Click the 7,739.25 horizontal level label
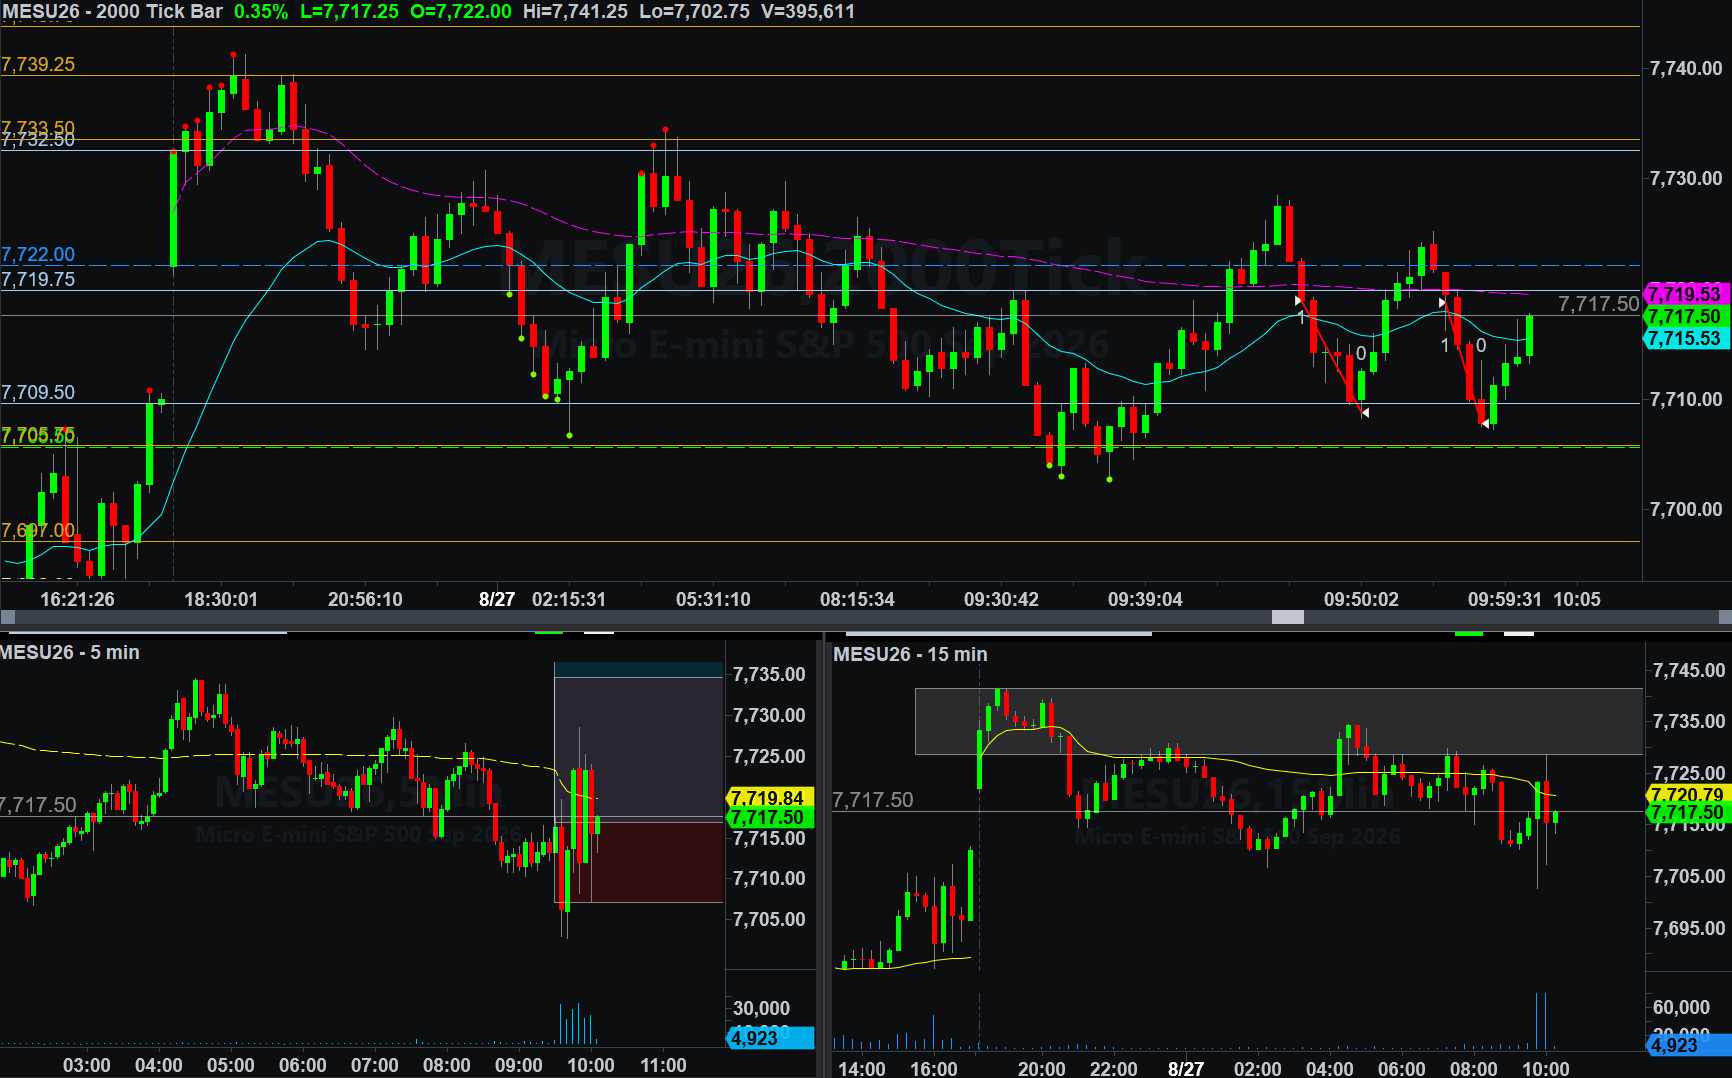 pyautogui.click(x=38, y=64)
